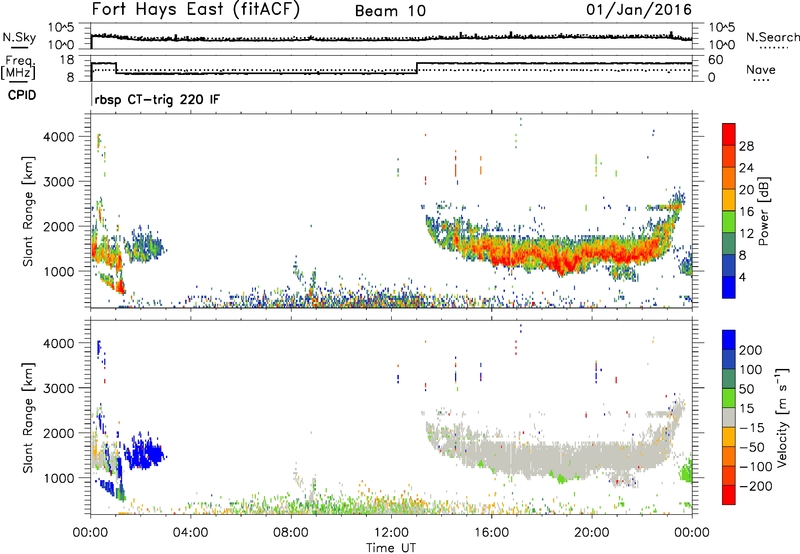The image size is (800, 554).
Task: Click the "3000" tick in velocity panel
Action: click(x=58, y=388)
